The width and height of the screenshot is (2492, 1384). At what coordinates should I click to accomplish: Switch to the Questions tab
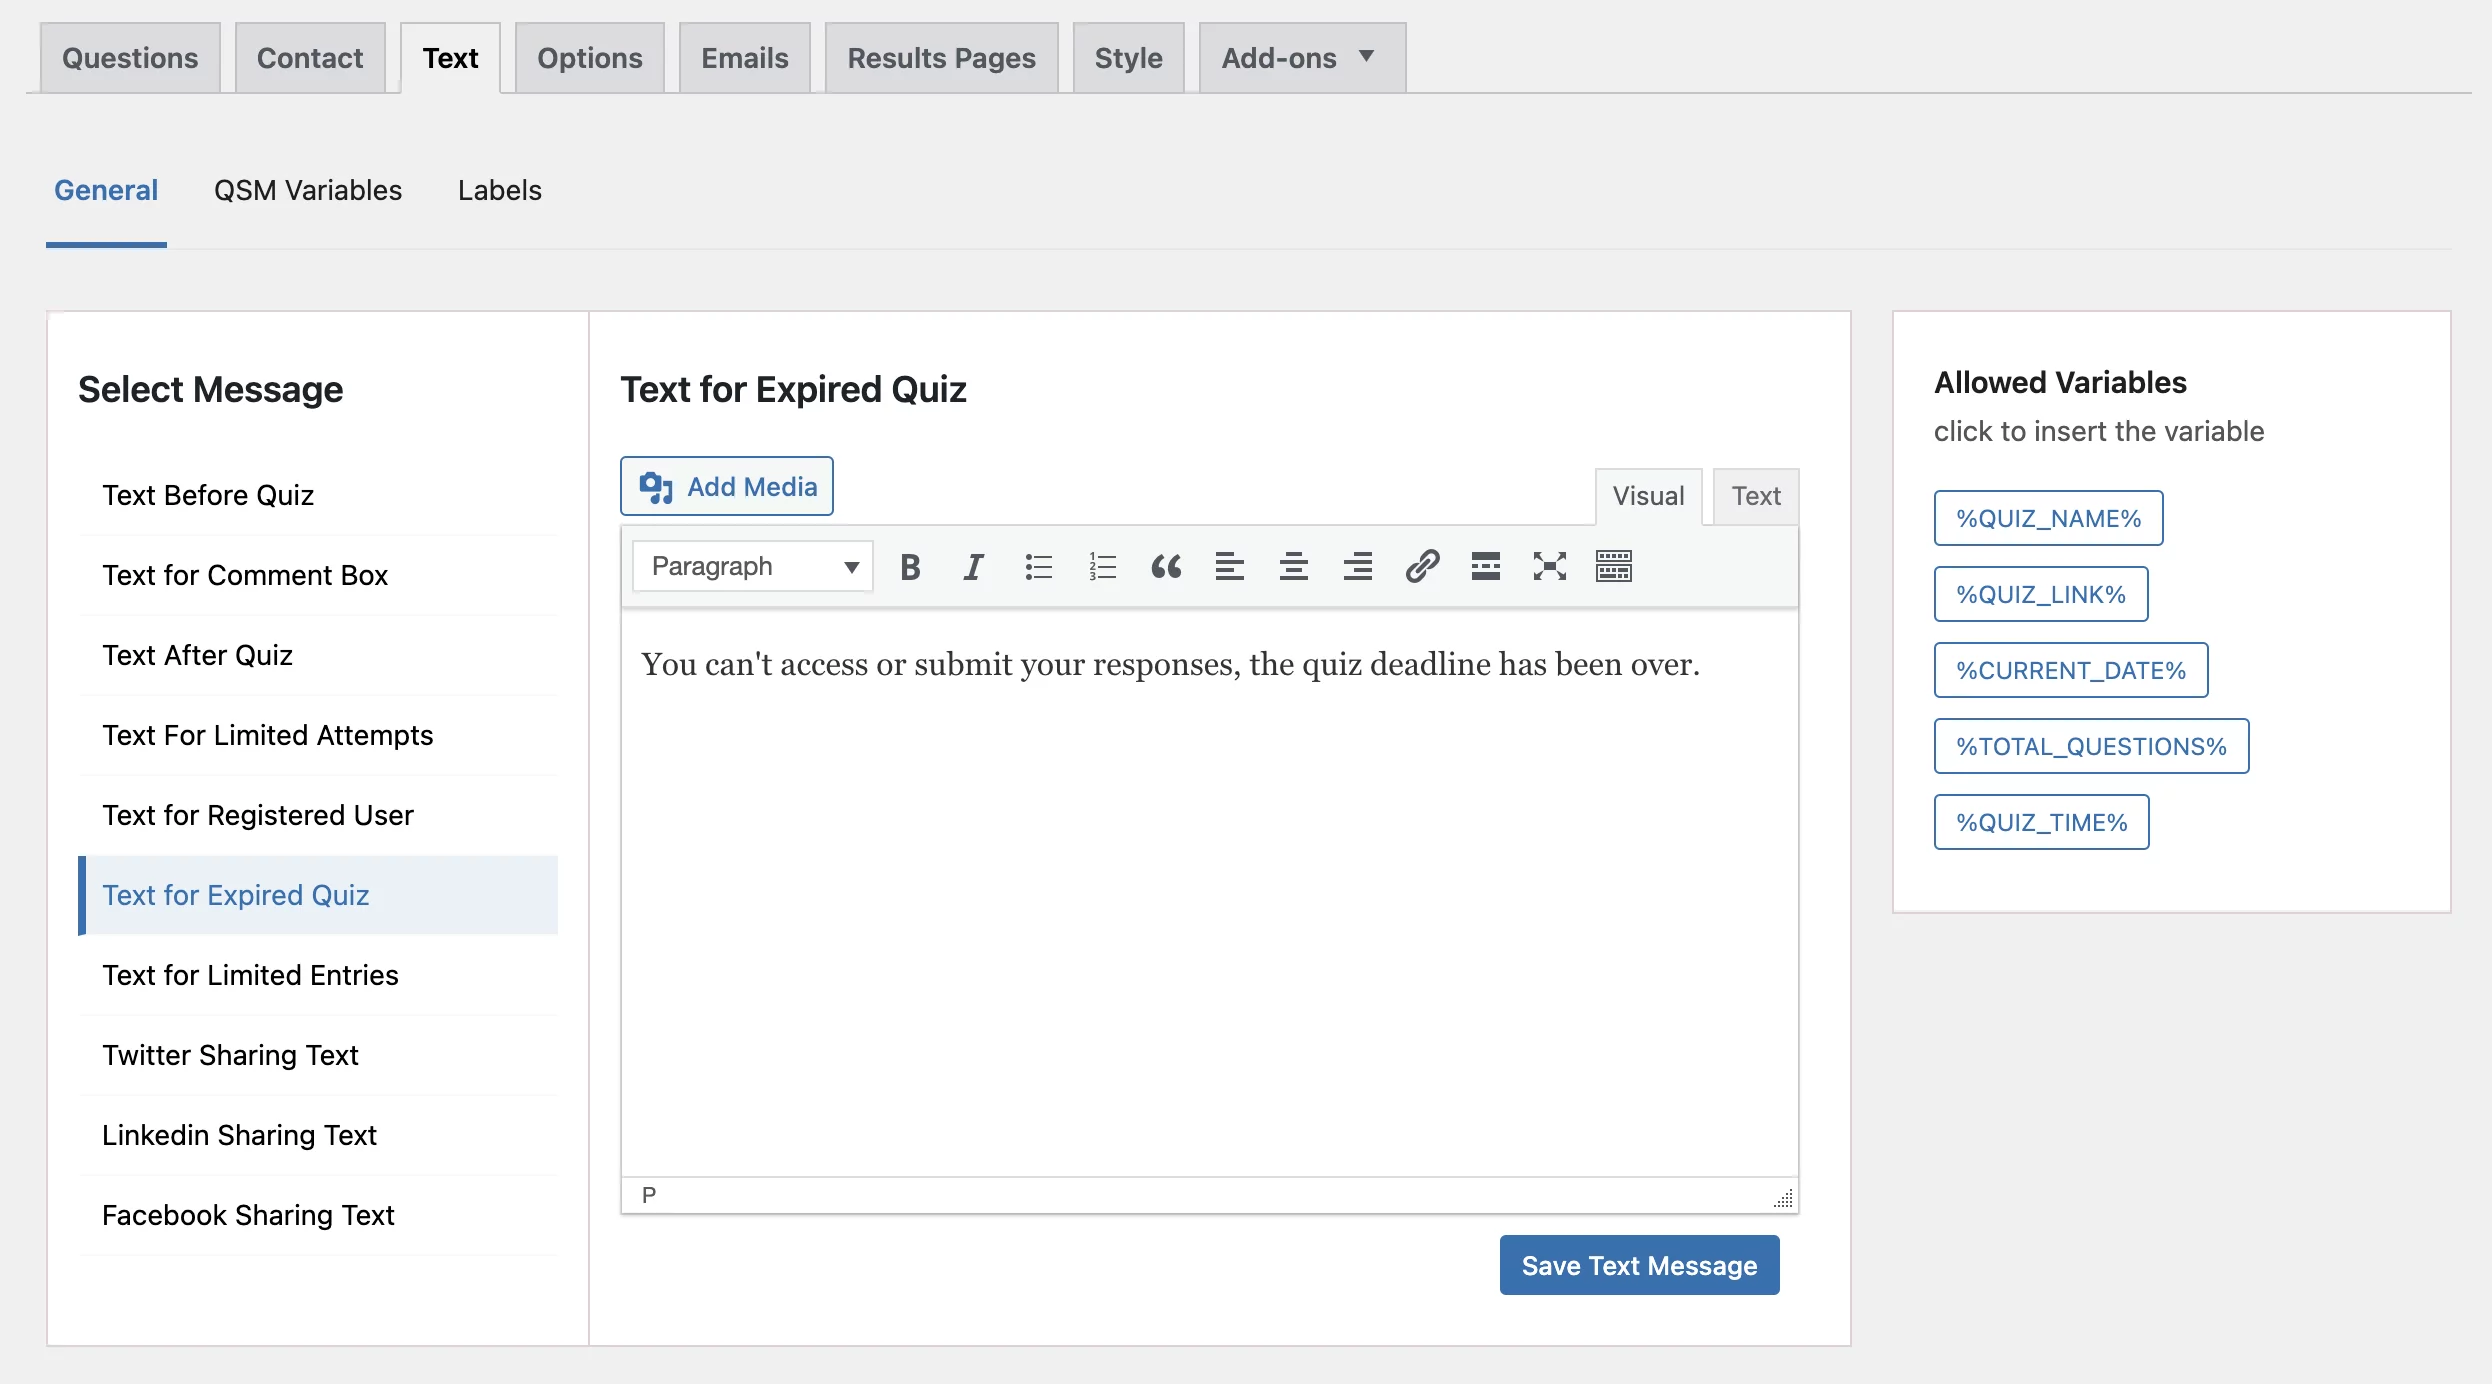coord(130,58)
